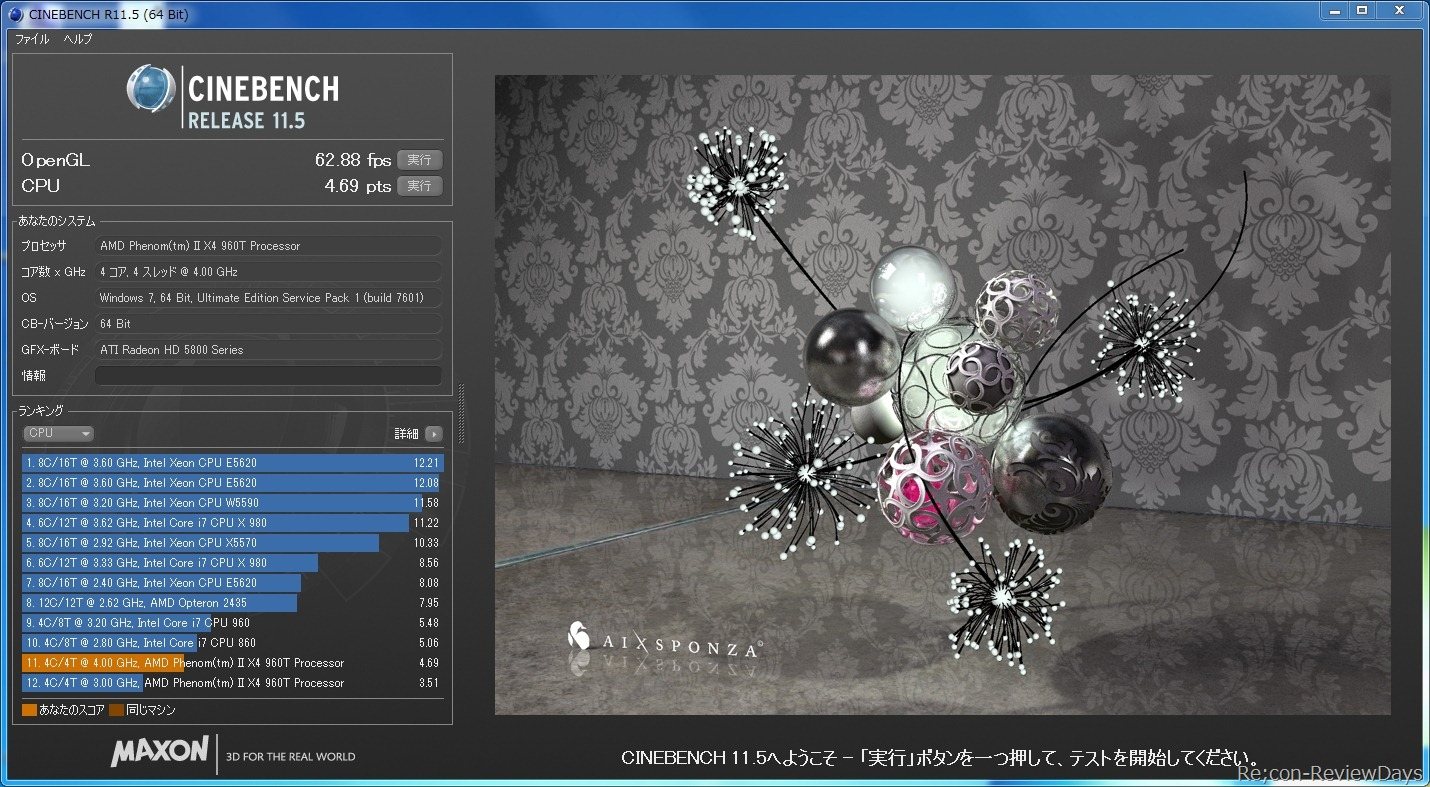Image resolution: width=1430 pixels, height=787 pixels.
Task: Click the CINEBENCH sphere logo in header
Action: click(151, 90)
